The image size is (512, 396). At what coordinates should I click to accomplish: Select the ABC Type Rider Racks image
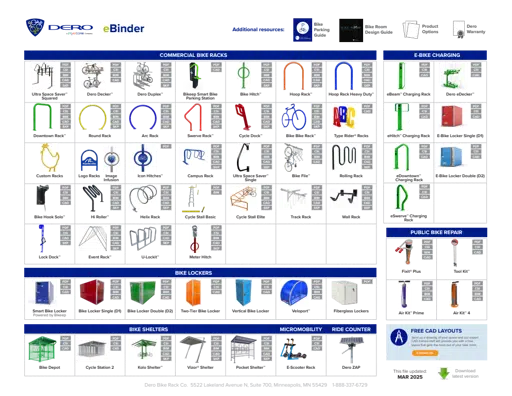[x=344, y=117]
